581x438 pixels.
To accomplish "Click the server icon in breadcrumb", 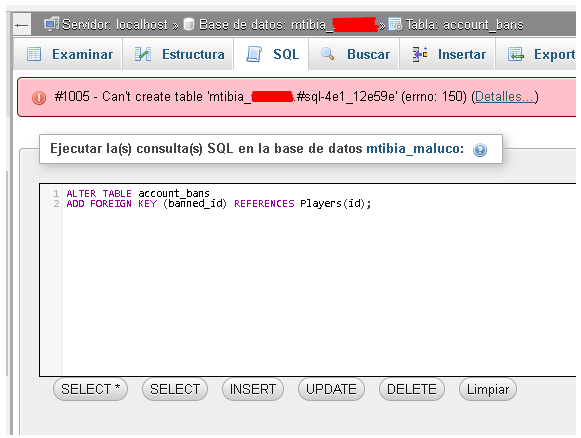I will (52, 24).
